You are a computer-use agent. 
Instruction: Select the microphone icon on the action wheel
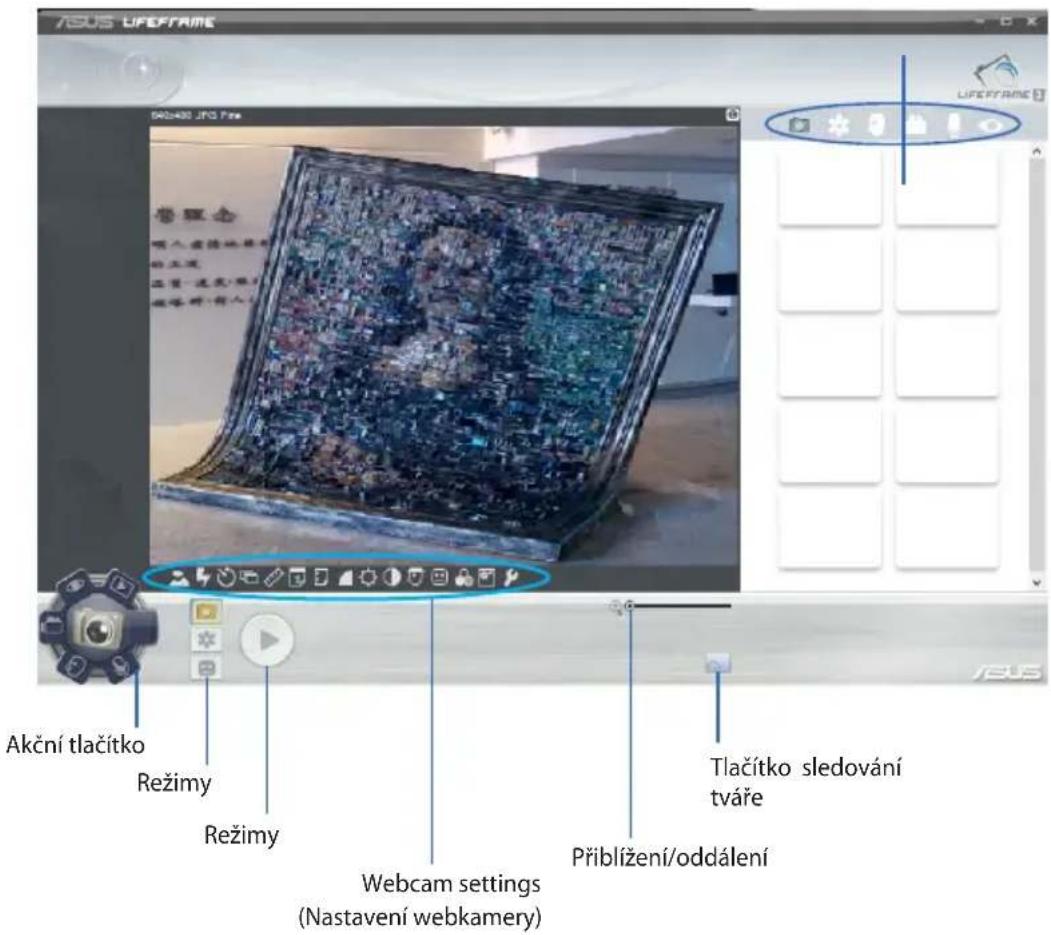click(x=120, y=666)
